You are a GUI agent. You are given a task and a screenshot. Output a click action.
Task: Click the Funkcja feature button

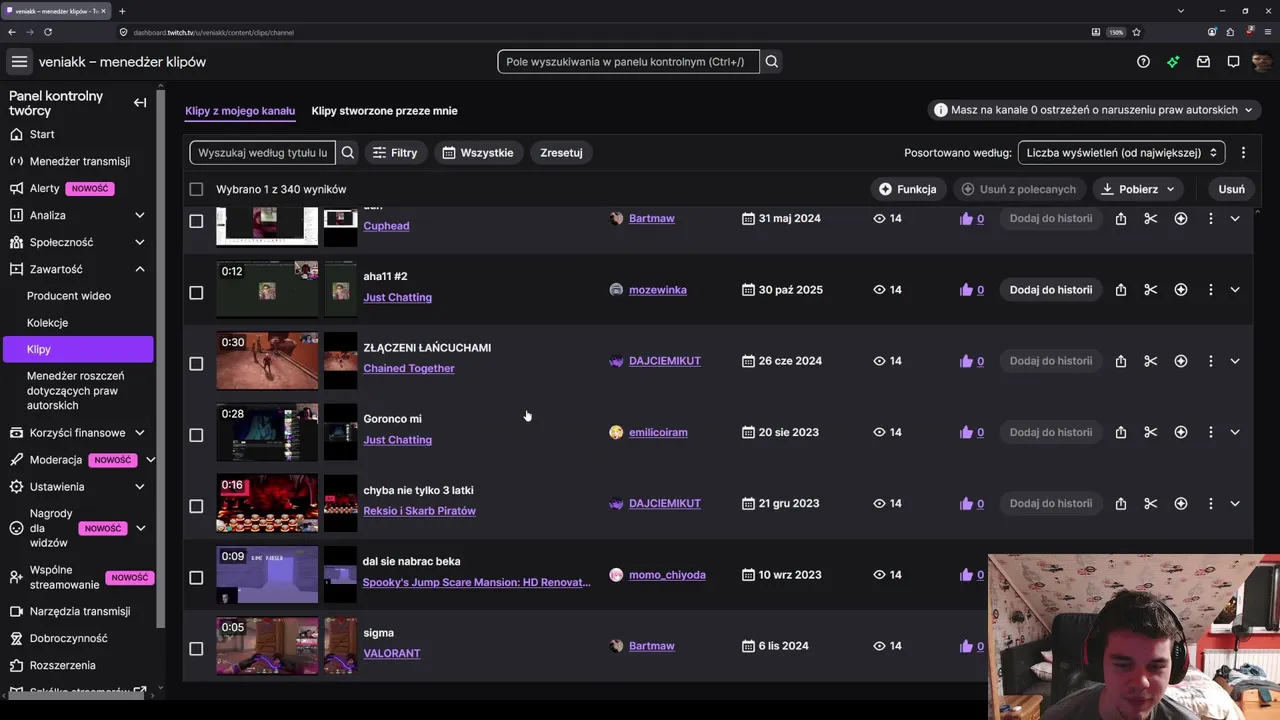point(908,189)
